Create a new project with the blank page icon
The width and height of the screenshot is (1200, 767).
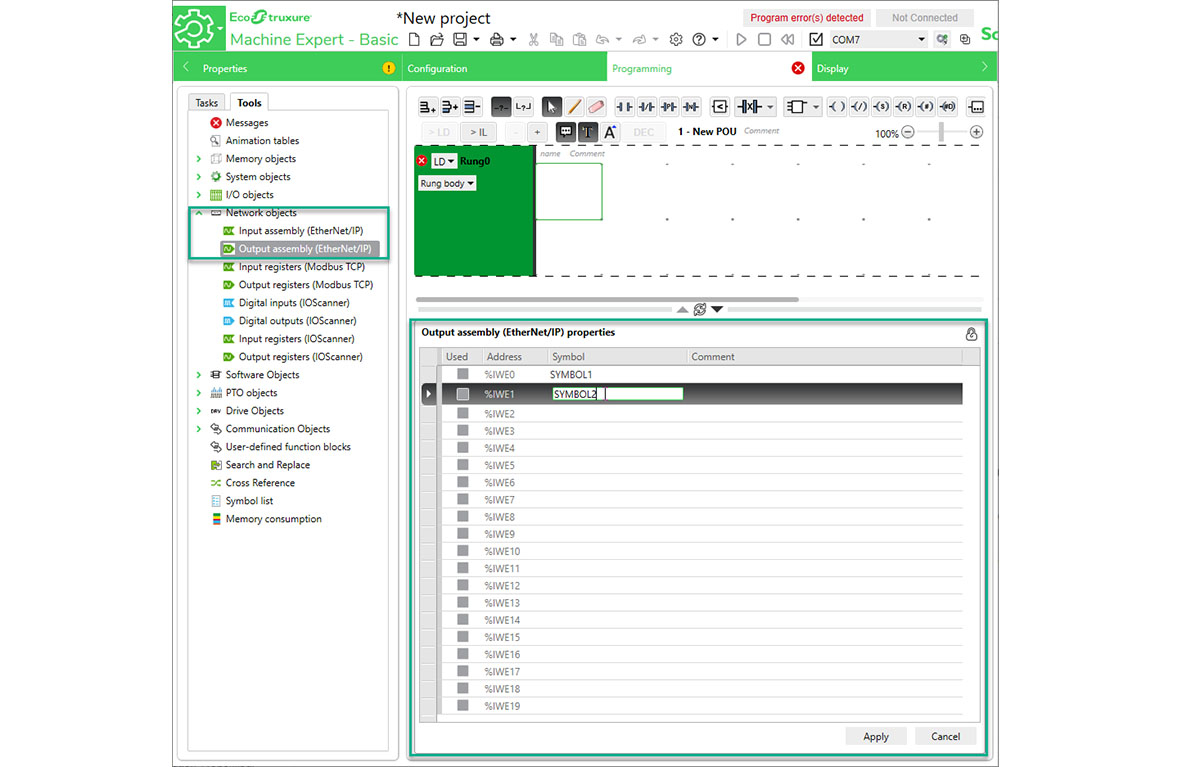[x=414, y=40]
